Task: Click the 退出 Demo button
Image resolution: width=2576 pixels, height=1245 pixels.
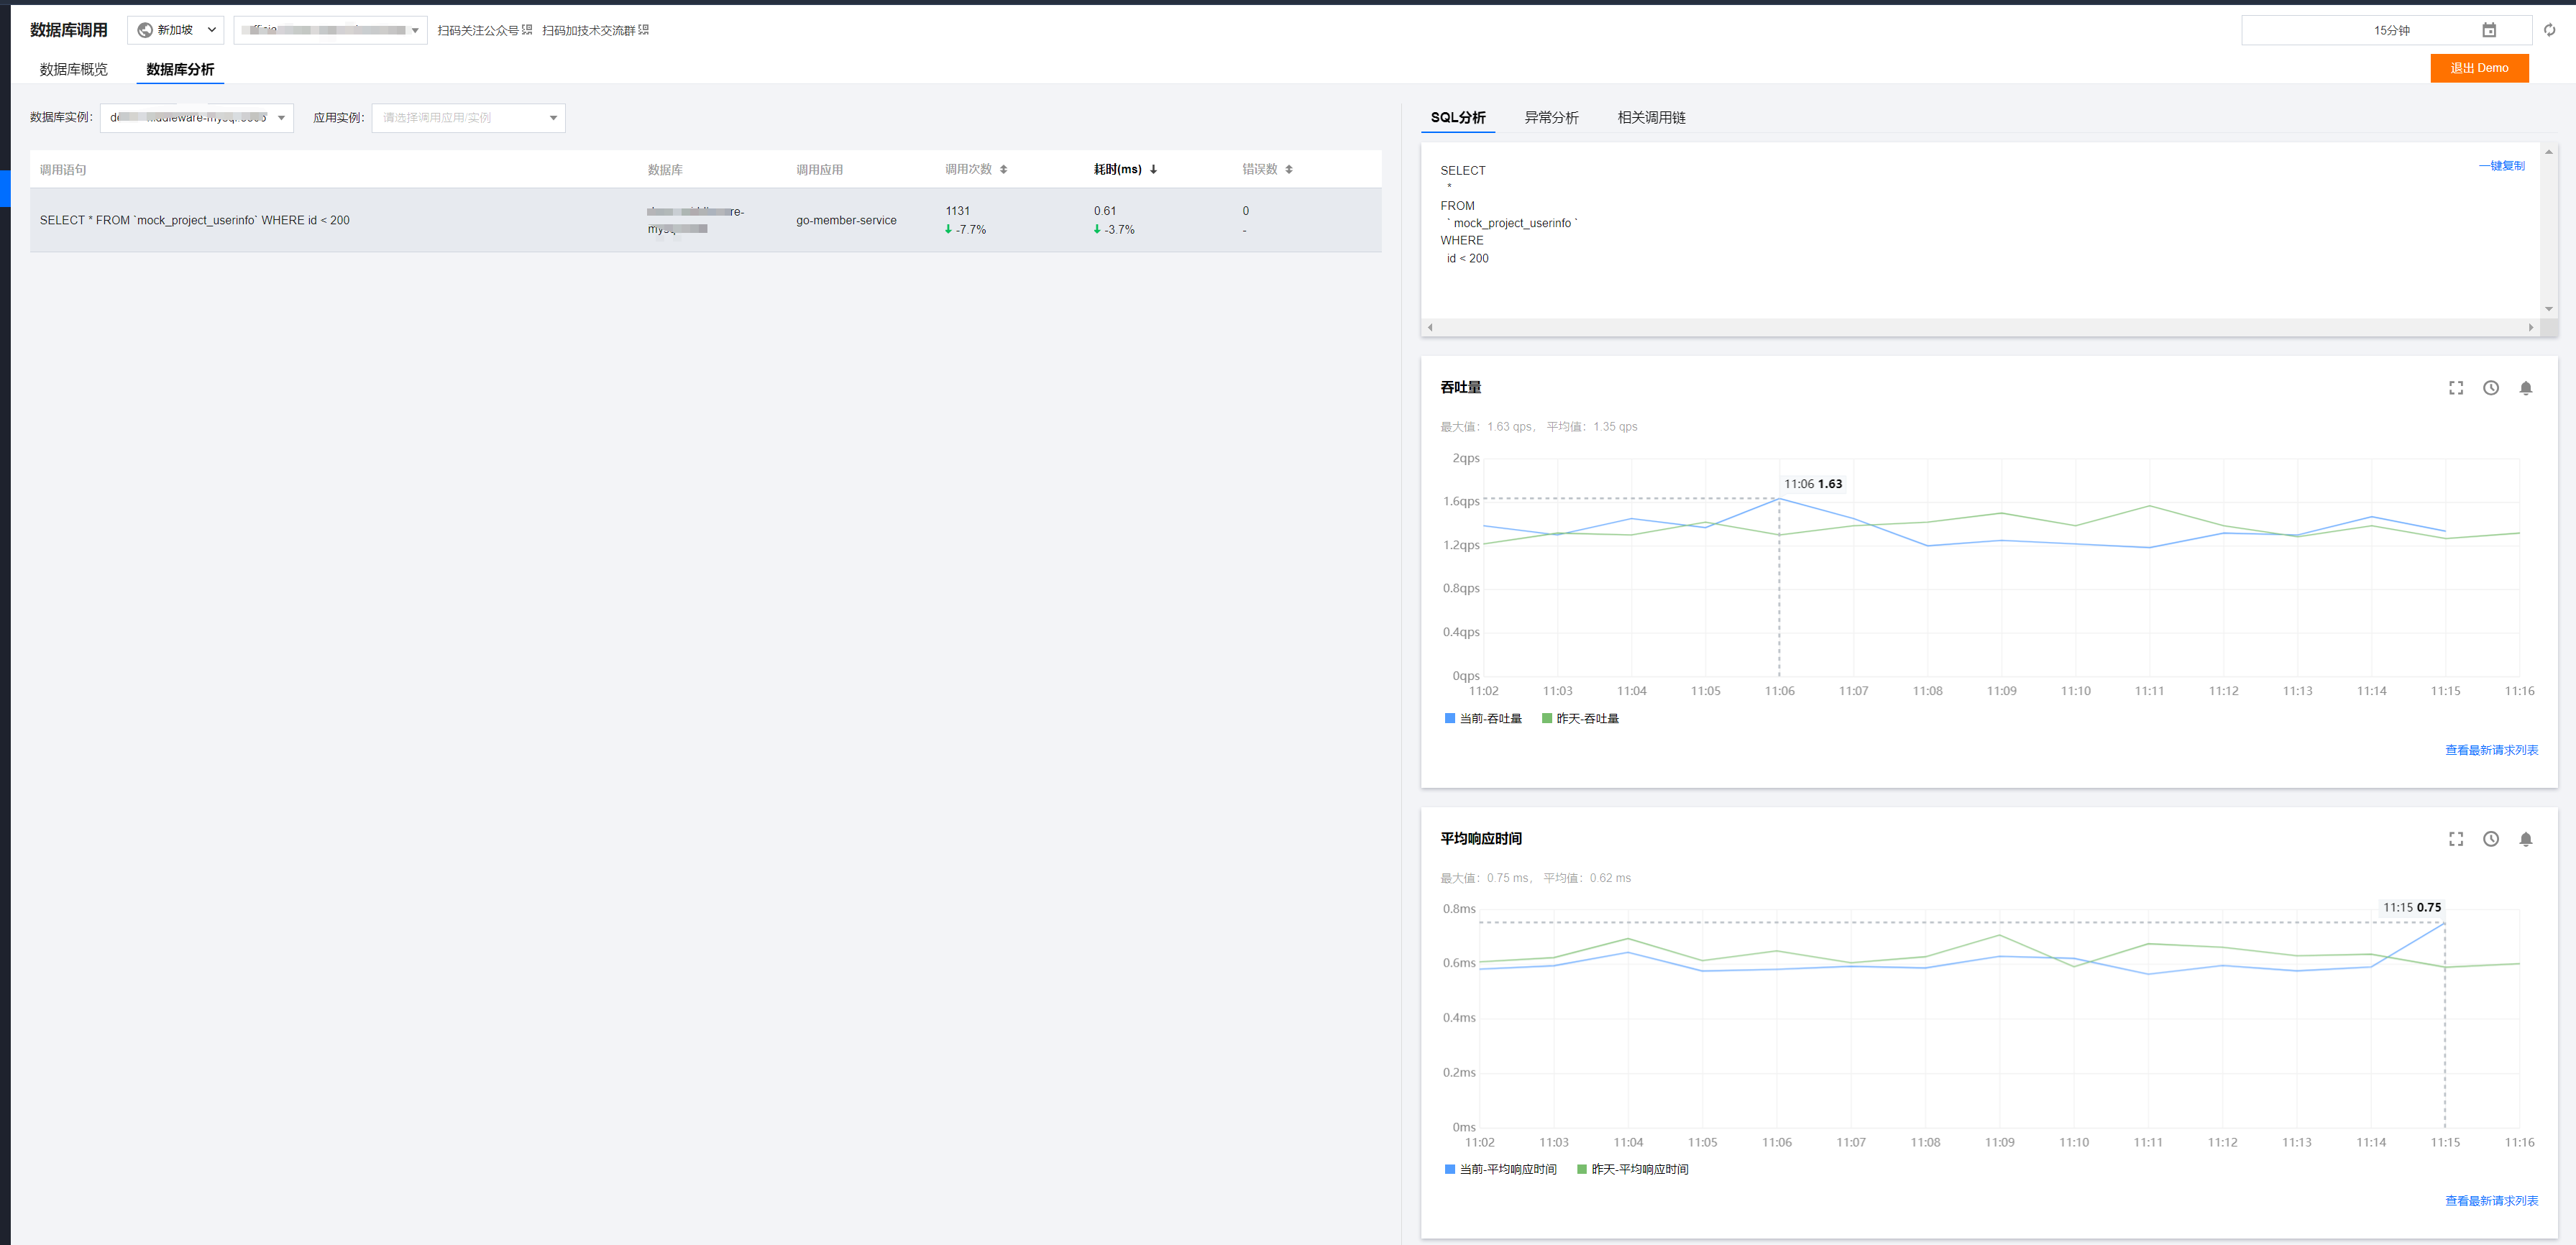Action: click(x=2478, y=68)
